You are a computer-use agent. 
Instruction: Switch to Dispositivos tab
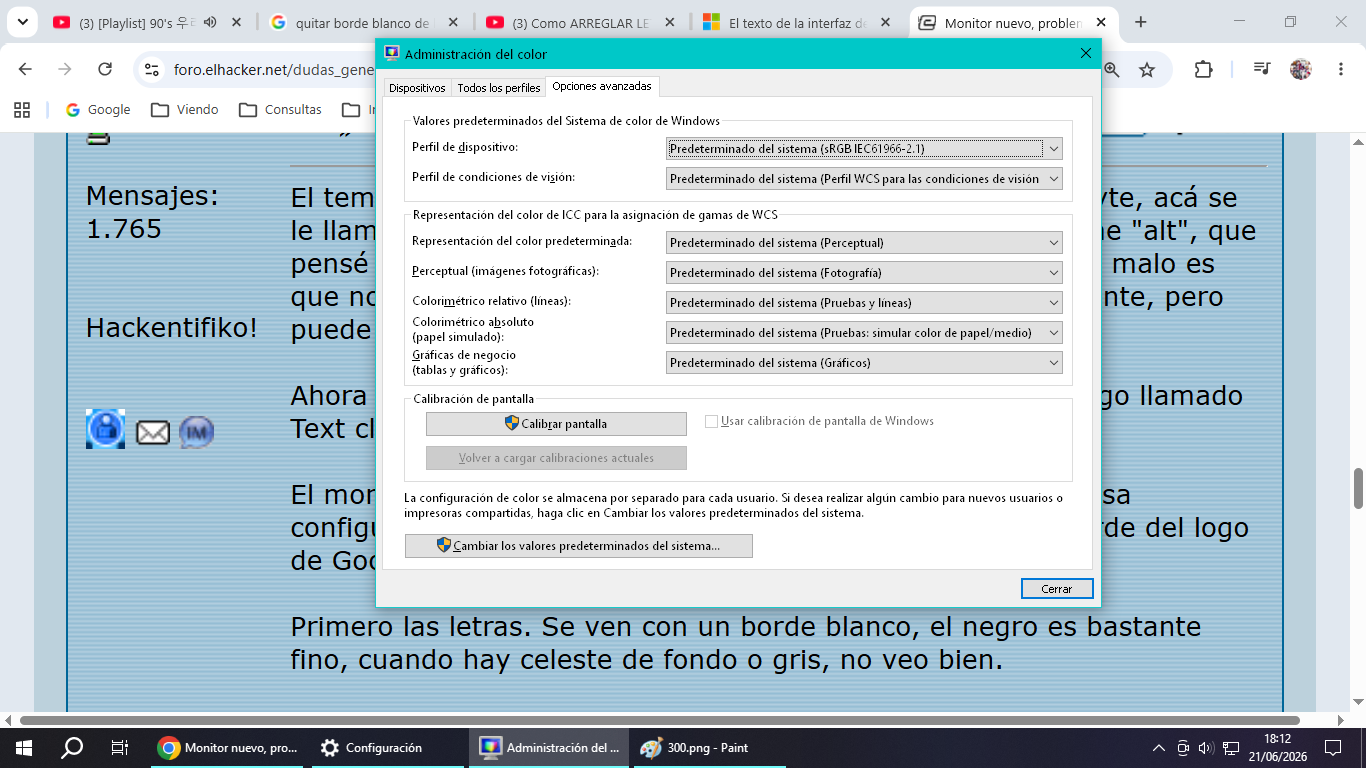[417, 88]
